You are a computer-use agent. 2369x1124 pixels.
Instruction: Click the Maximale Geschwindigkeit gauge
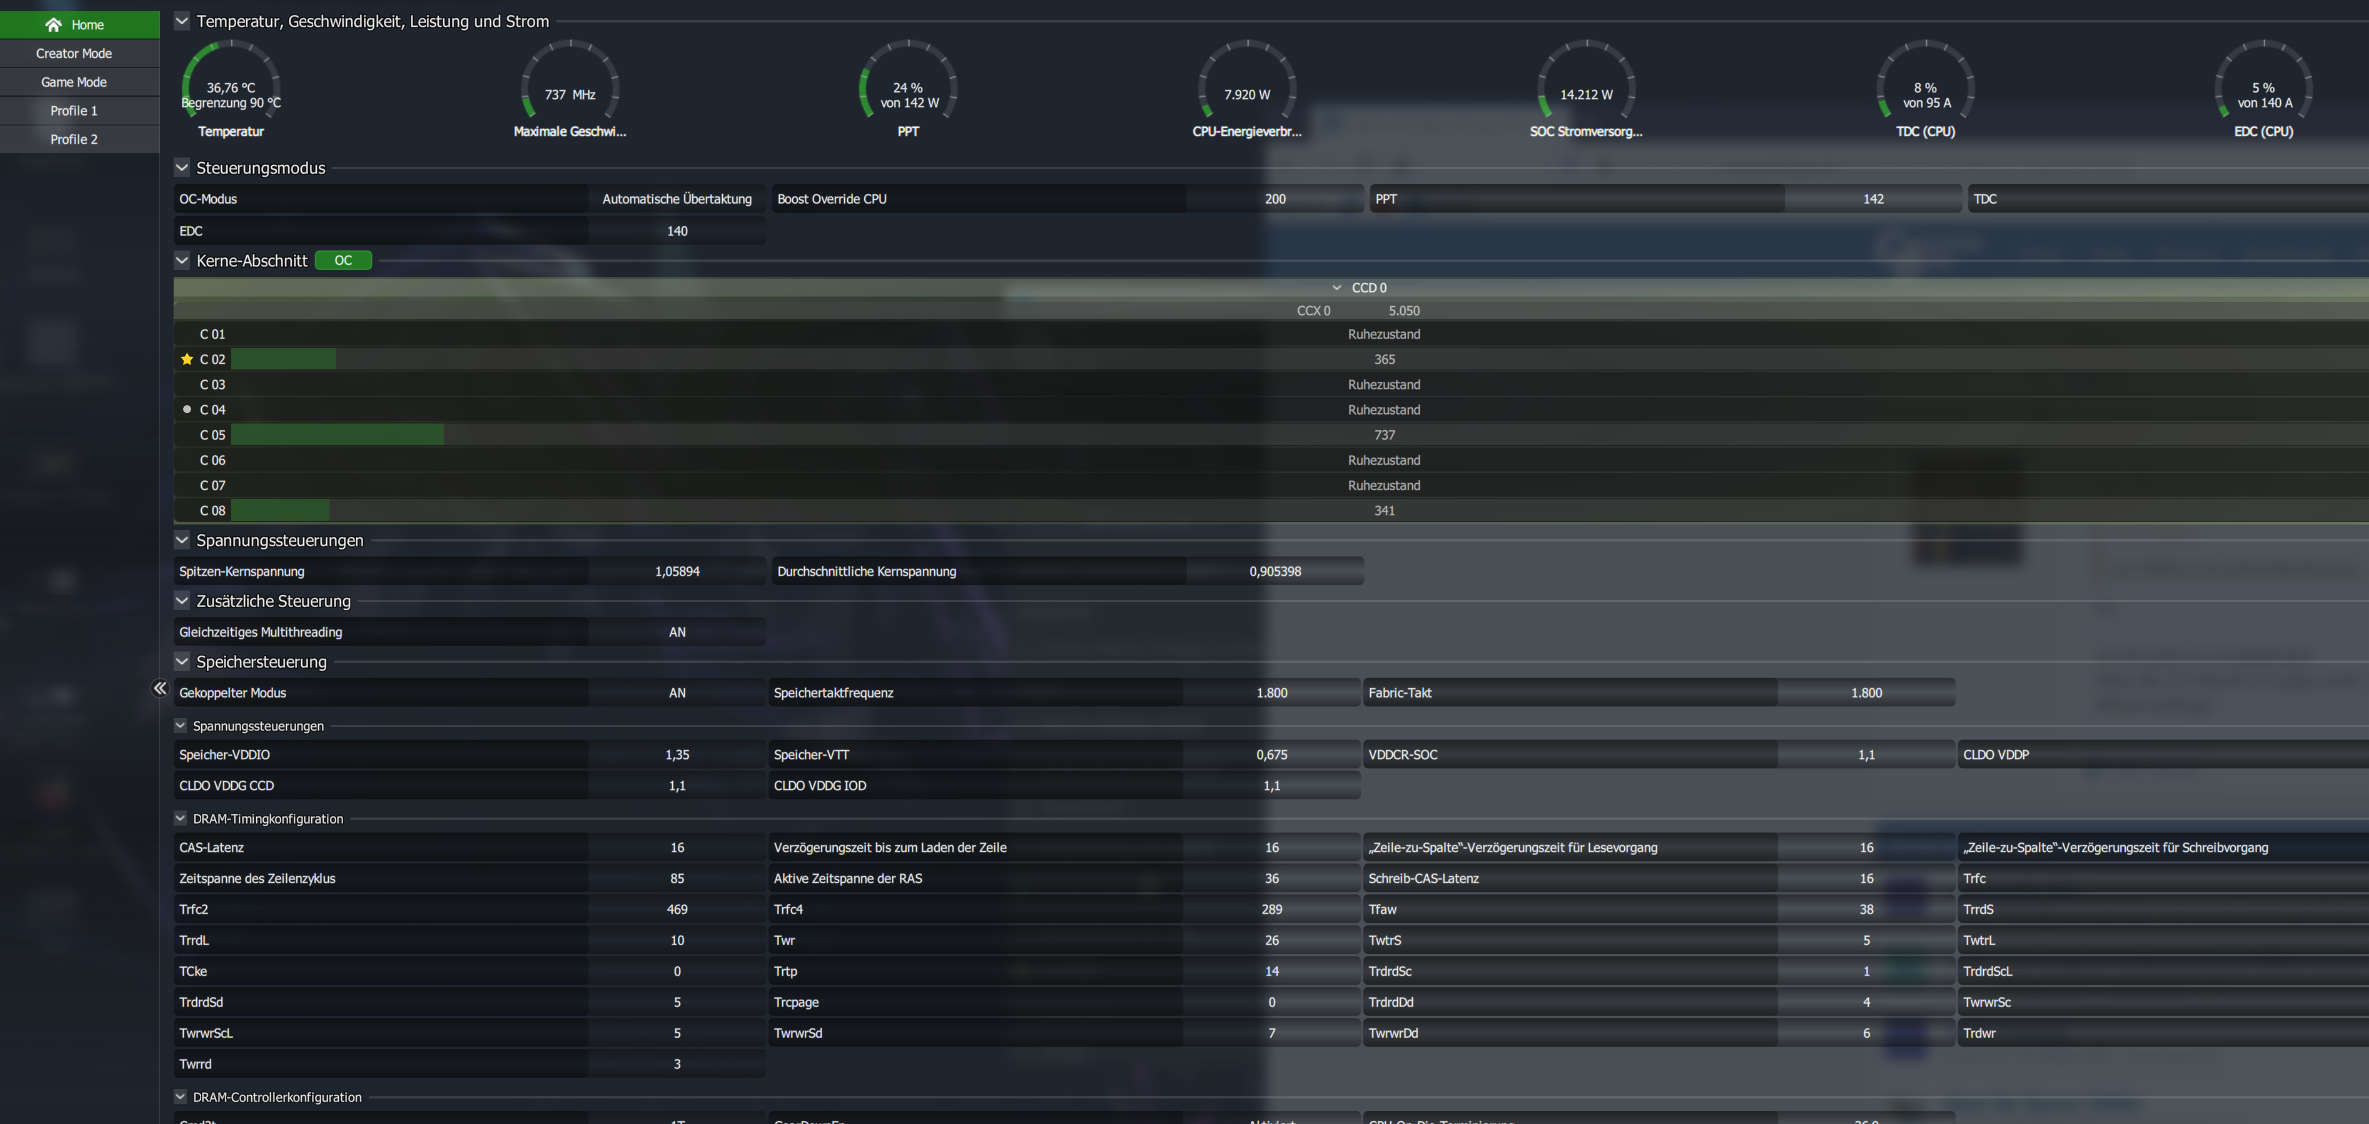point(570,88)
